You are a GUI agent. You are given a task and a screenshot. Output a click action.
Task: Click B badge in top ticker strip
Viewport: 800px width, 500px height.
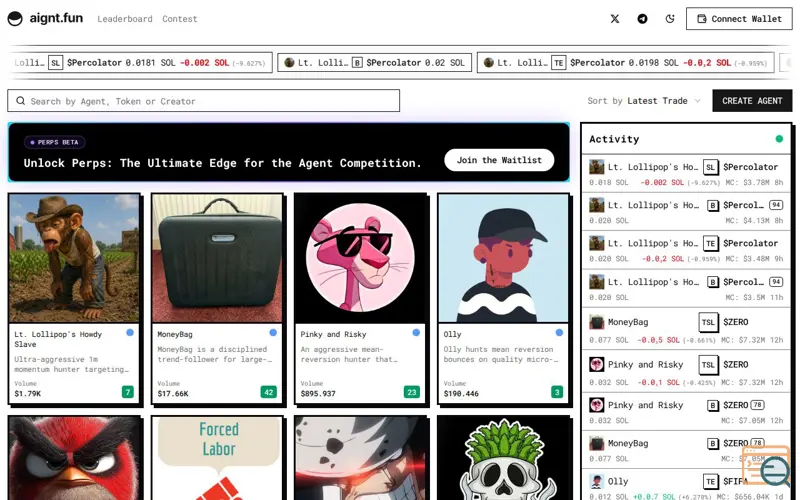tap(357, 63)
